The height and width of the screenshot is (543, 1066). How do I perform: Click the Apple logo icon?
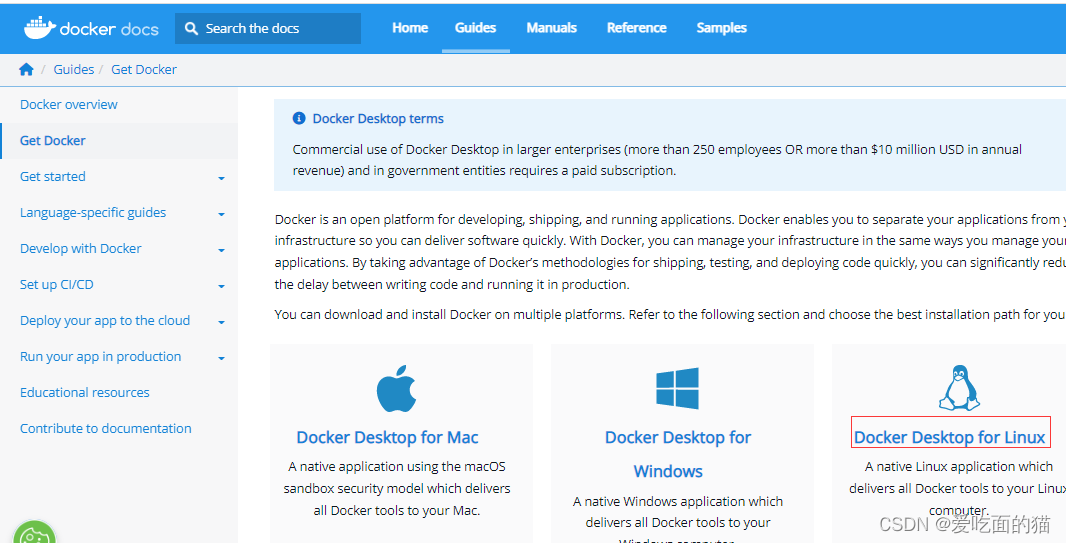click(x=396, y=388)
